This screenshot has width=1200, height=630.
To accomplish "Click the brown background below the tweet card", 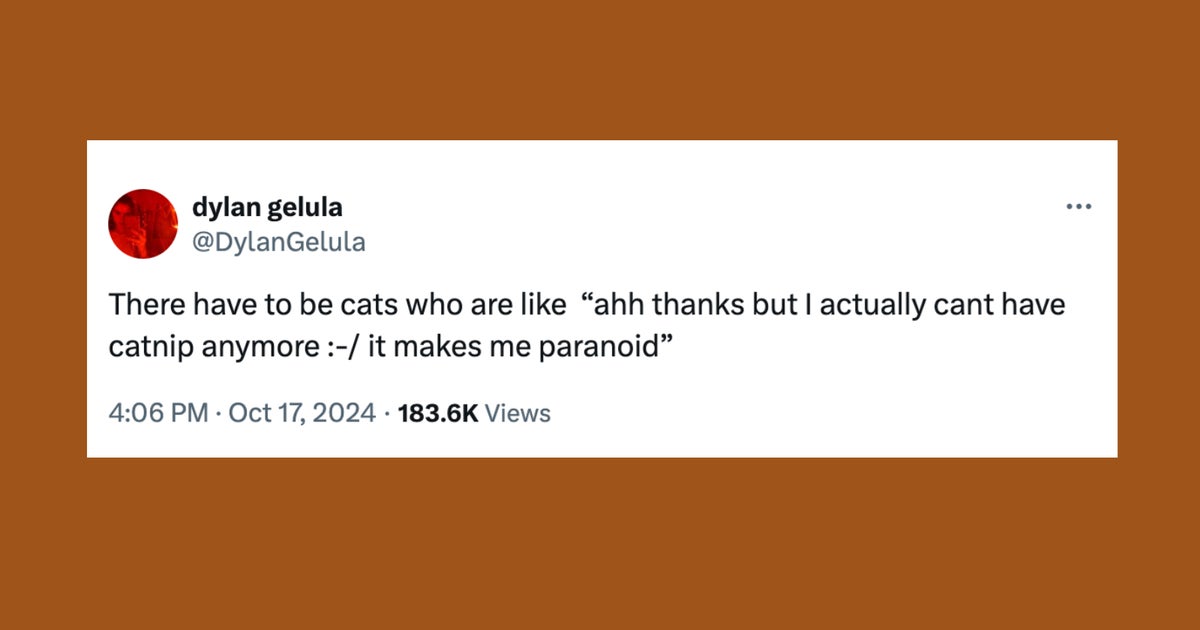I will (600, 545).
